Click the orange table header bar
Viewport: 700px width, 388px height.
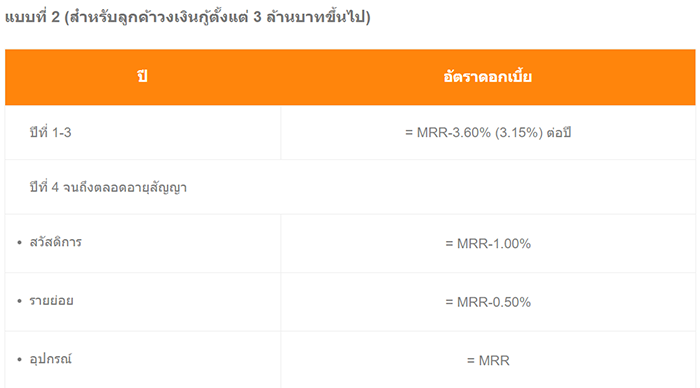click(350, 77)
